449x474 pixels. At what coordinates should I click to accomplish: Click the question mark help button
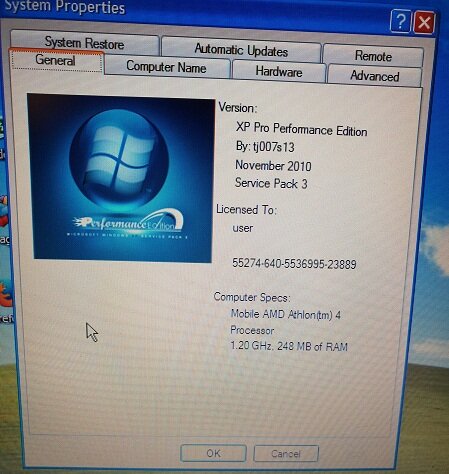coord(400,21)
